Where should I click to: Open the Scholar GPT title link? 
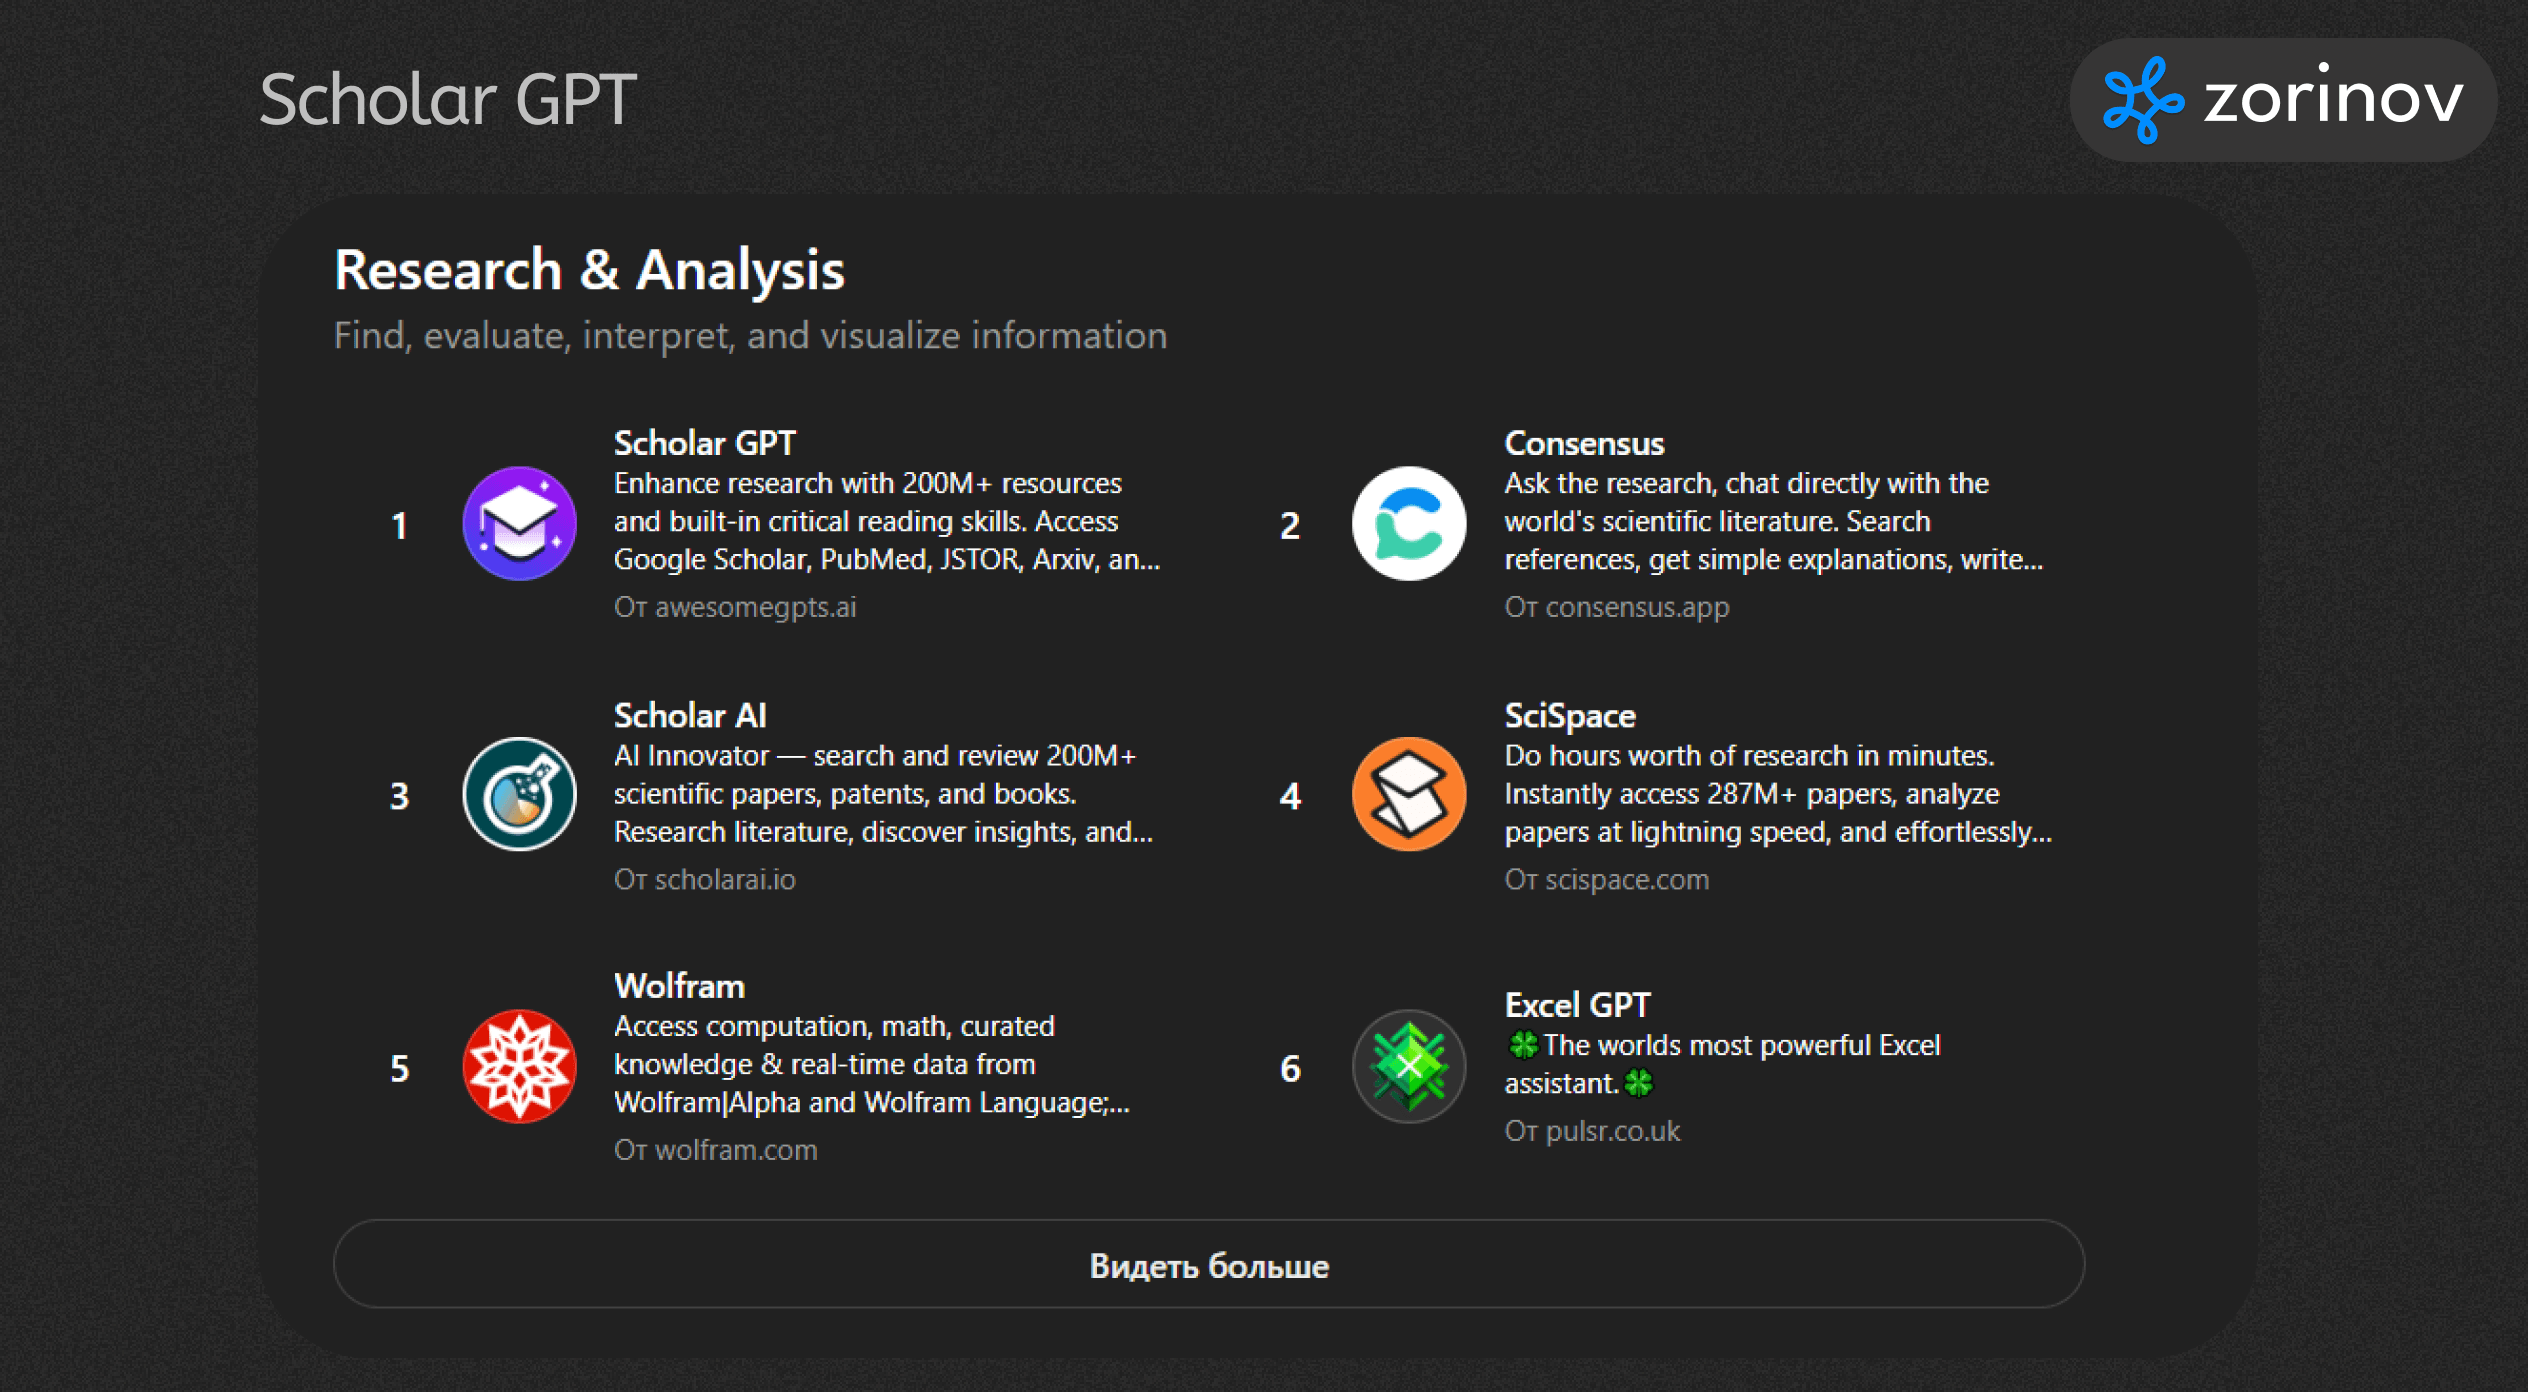coord(704,443)
